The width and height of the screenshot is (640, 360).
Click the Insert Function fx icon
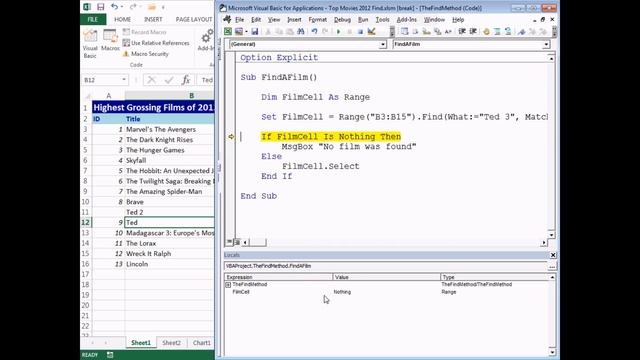186,80
